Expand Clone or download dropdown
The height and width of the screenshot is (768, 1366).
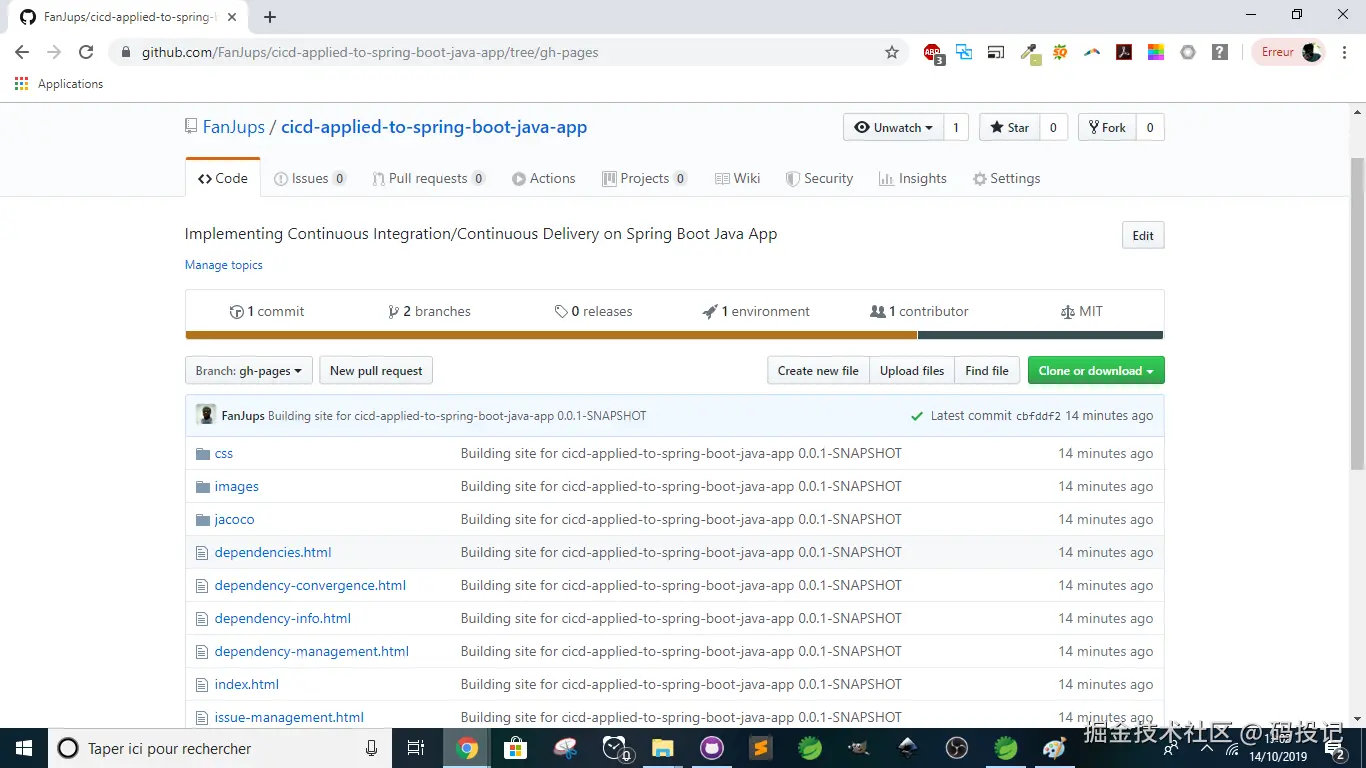coord(1096,371)
